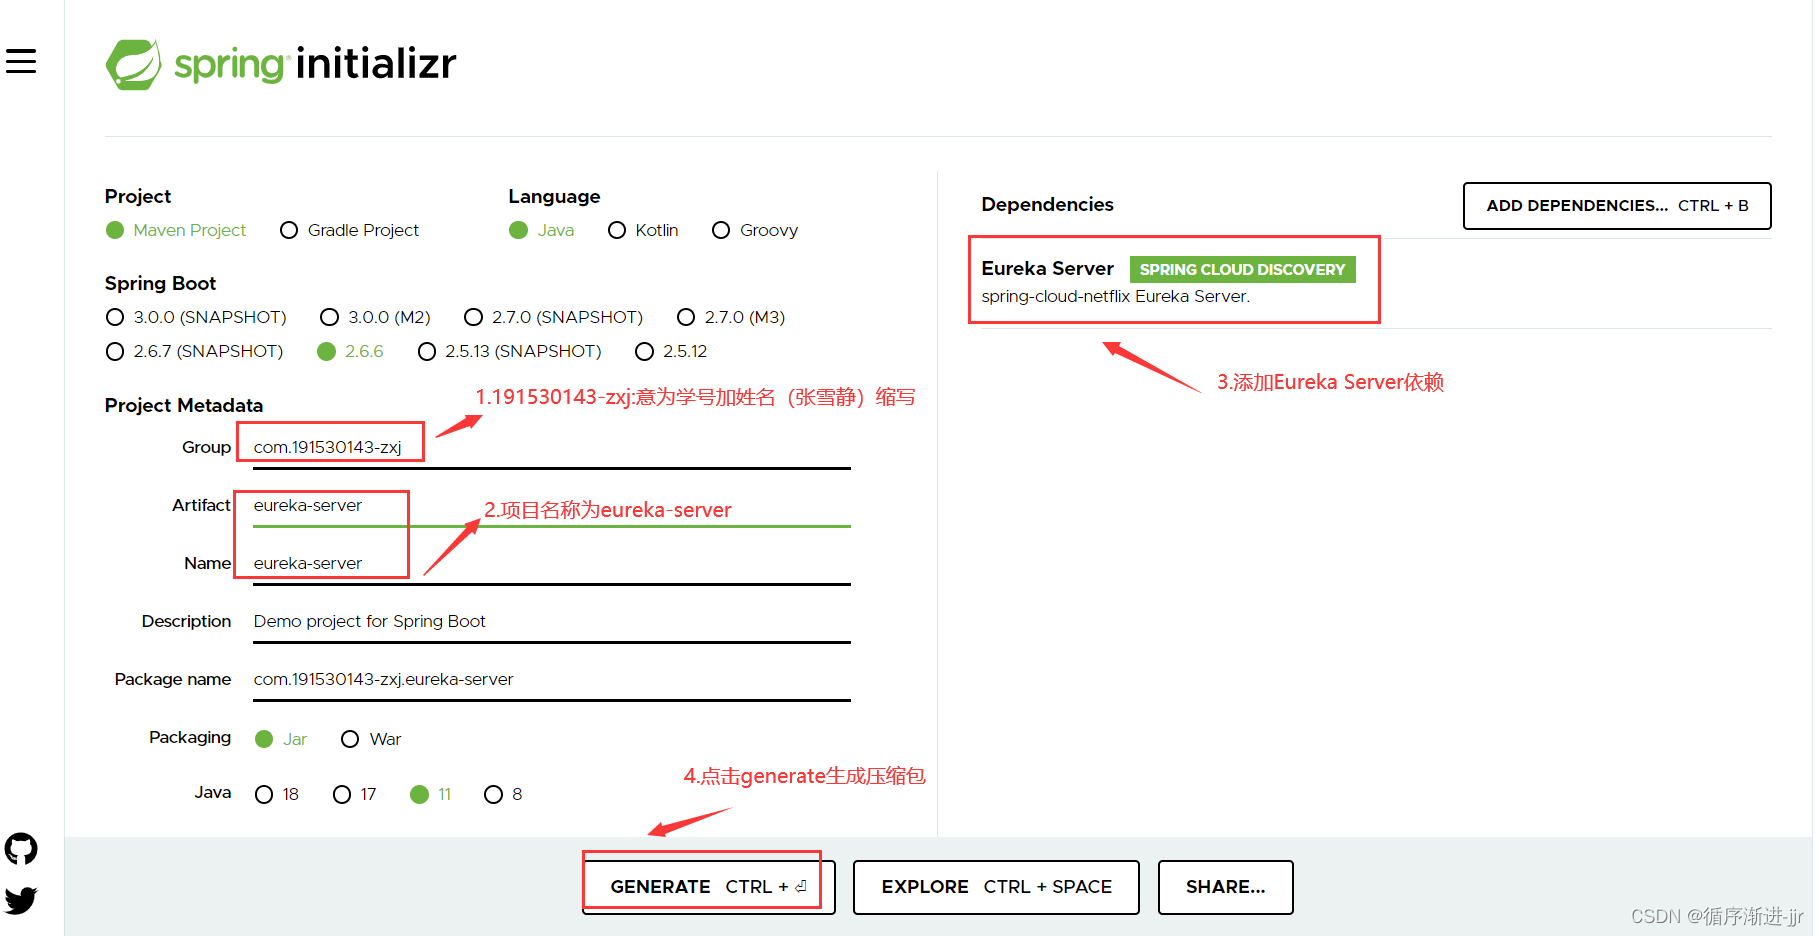Click the Project Metadata heading
The image size is (1819, 936).
pyautogui.click(x=184, y=405)
